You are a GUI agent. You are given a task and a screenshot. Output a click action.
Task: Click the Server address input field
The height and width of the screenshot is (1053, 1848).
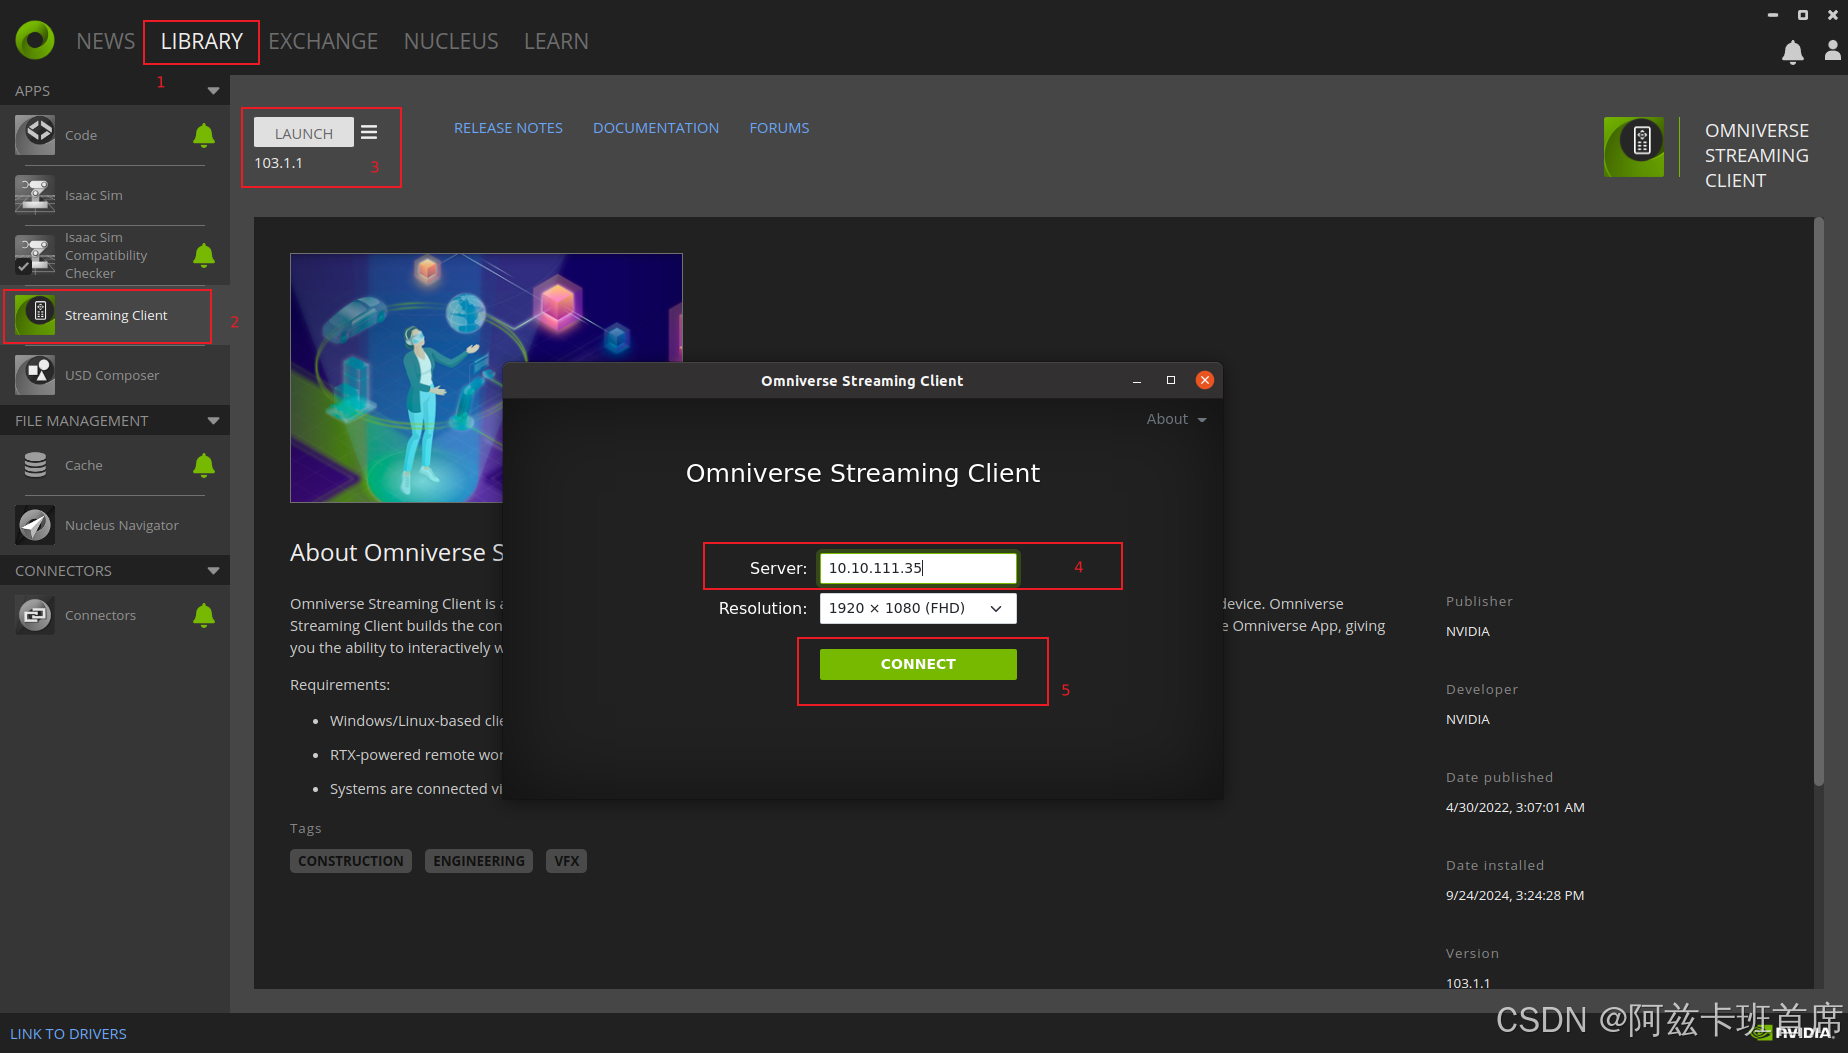click(x=917, y=568)
